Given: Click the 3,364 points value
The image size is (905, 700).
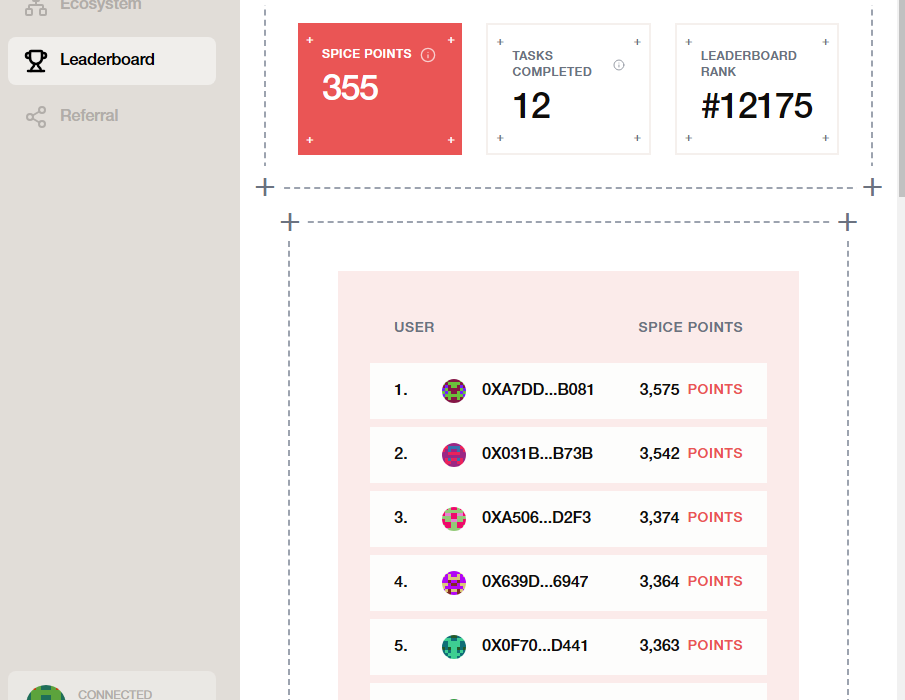Looking at the screenshot, I should click(x=659, y=582).
